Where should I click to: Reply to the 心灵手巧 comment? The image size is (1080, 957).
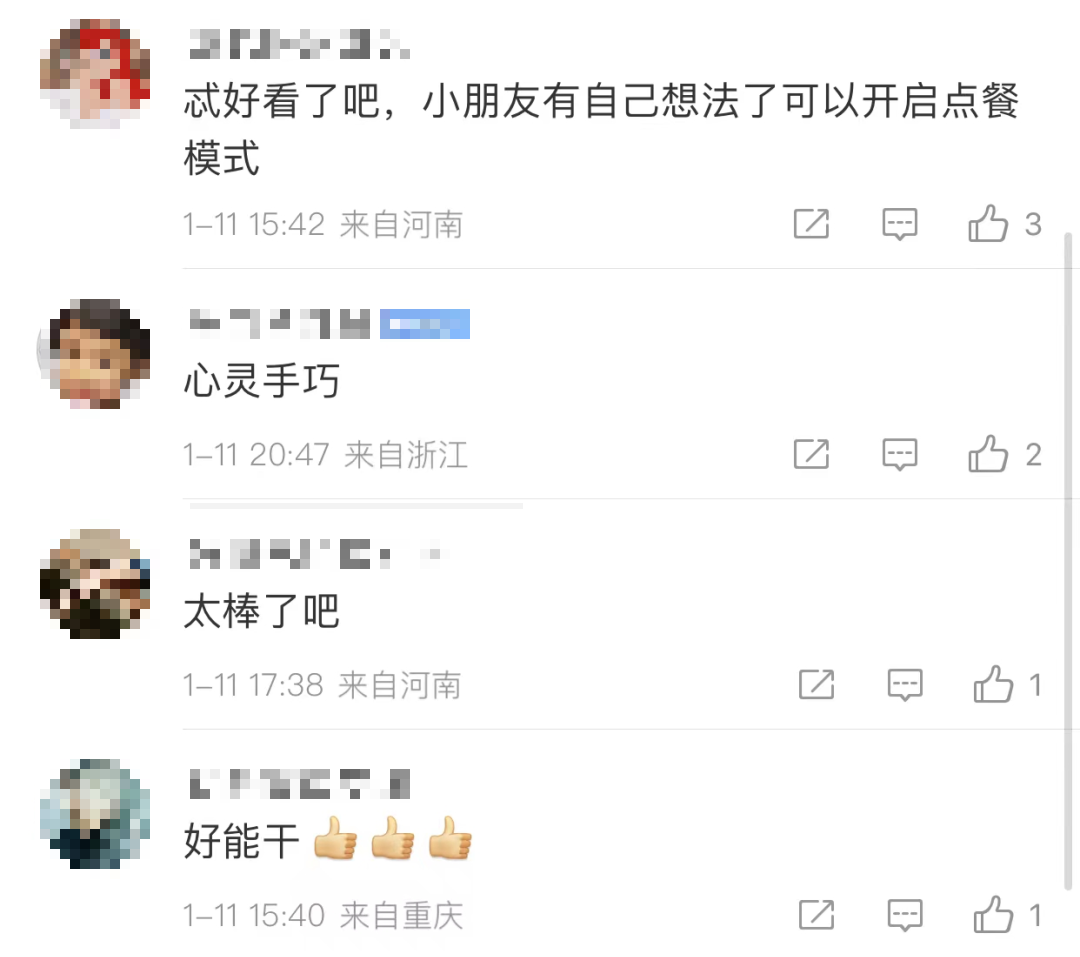[x=900, y=454]
